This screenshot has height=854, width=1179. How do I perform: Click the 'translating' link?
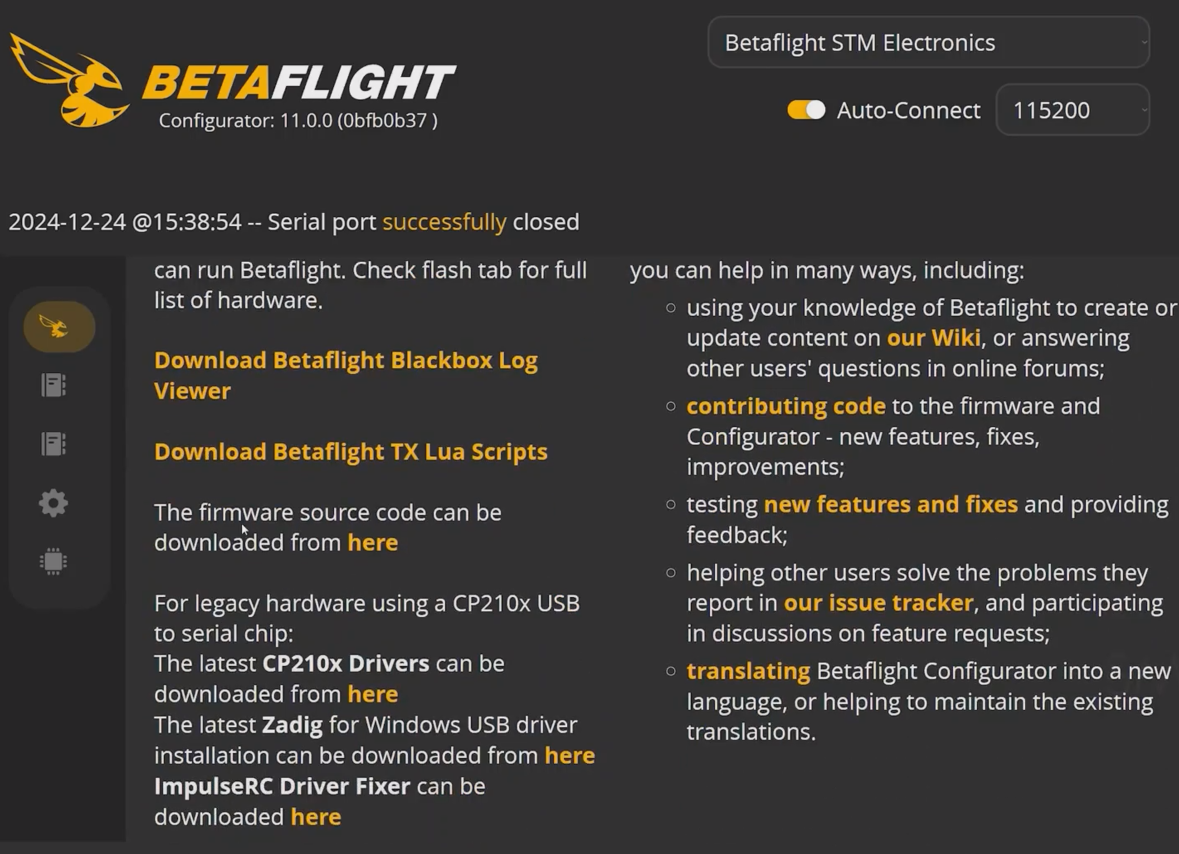click(747, 671)
